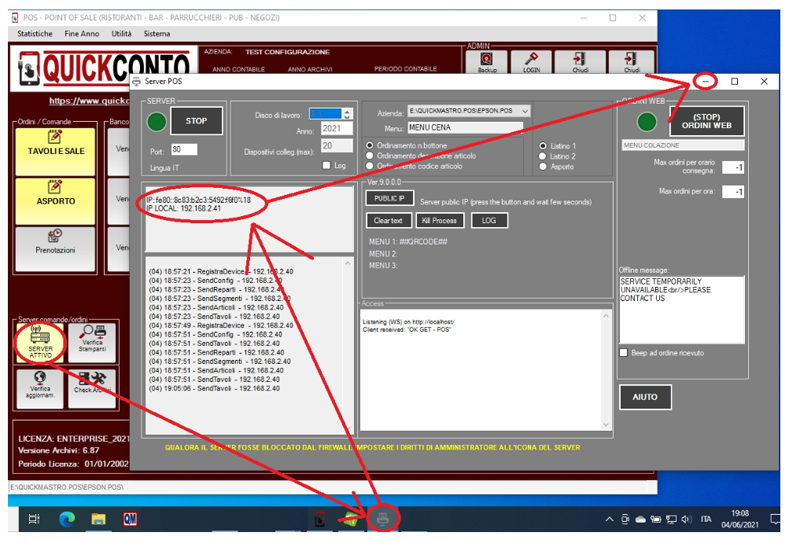Stop the POS server with STOP button
Viewport: 800px width, 547px height.
click(x=196, y=121)
